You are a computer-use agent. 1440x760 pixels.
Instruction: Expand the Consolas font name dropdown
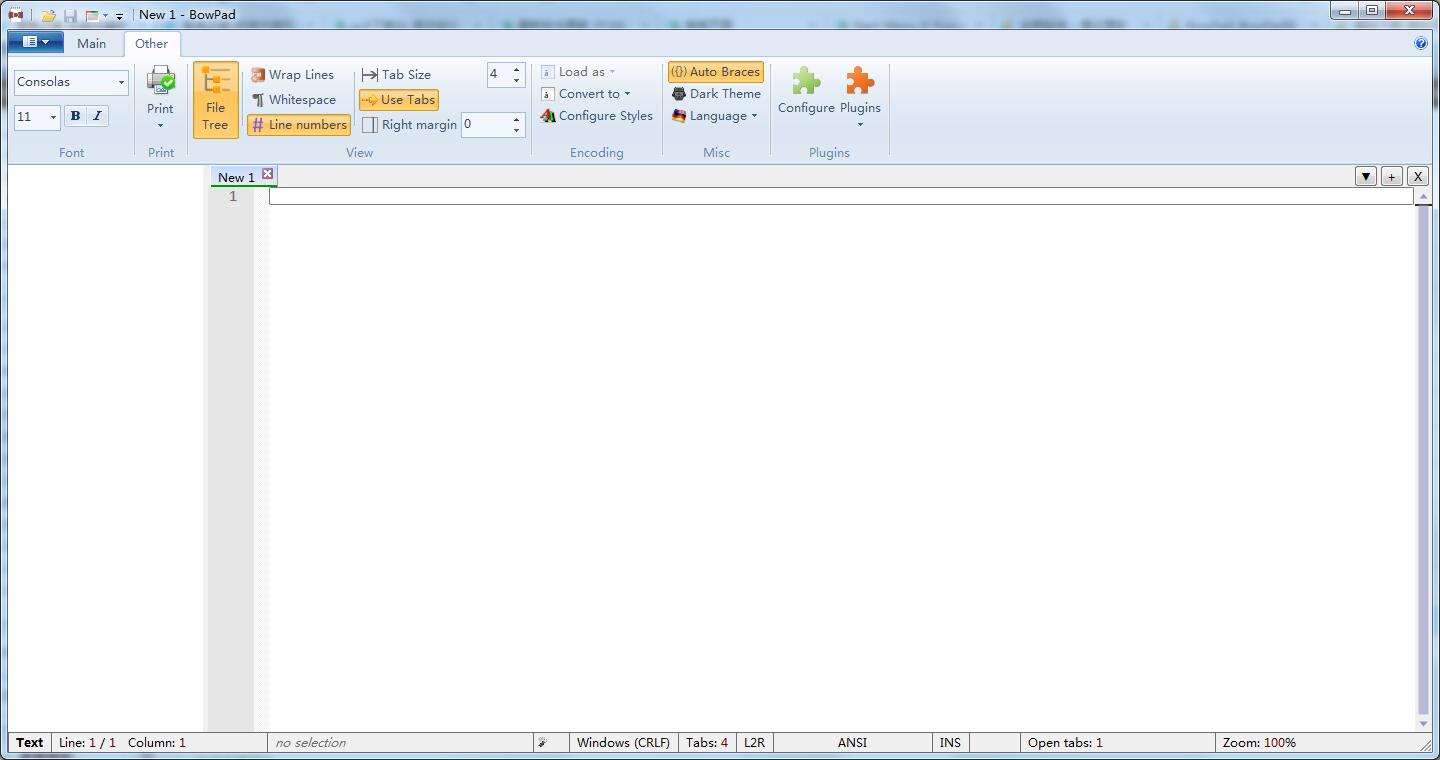tap(121, 82)
